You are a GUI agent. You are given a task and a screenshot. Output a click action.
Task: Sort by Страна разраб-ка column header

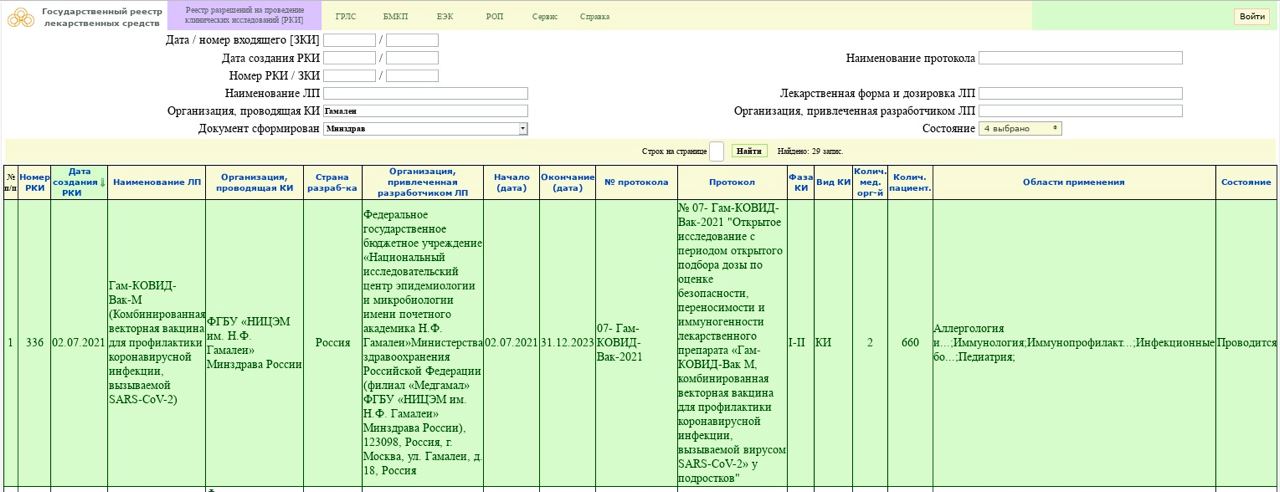(333, 182)
